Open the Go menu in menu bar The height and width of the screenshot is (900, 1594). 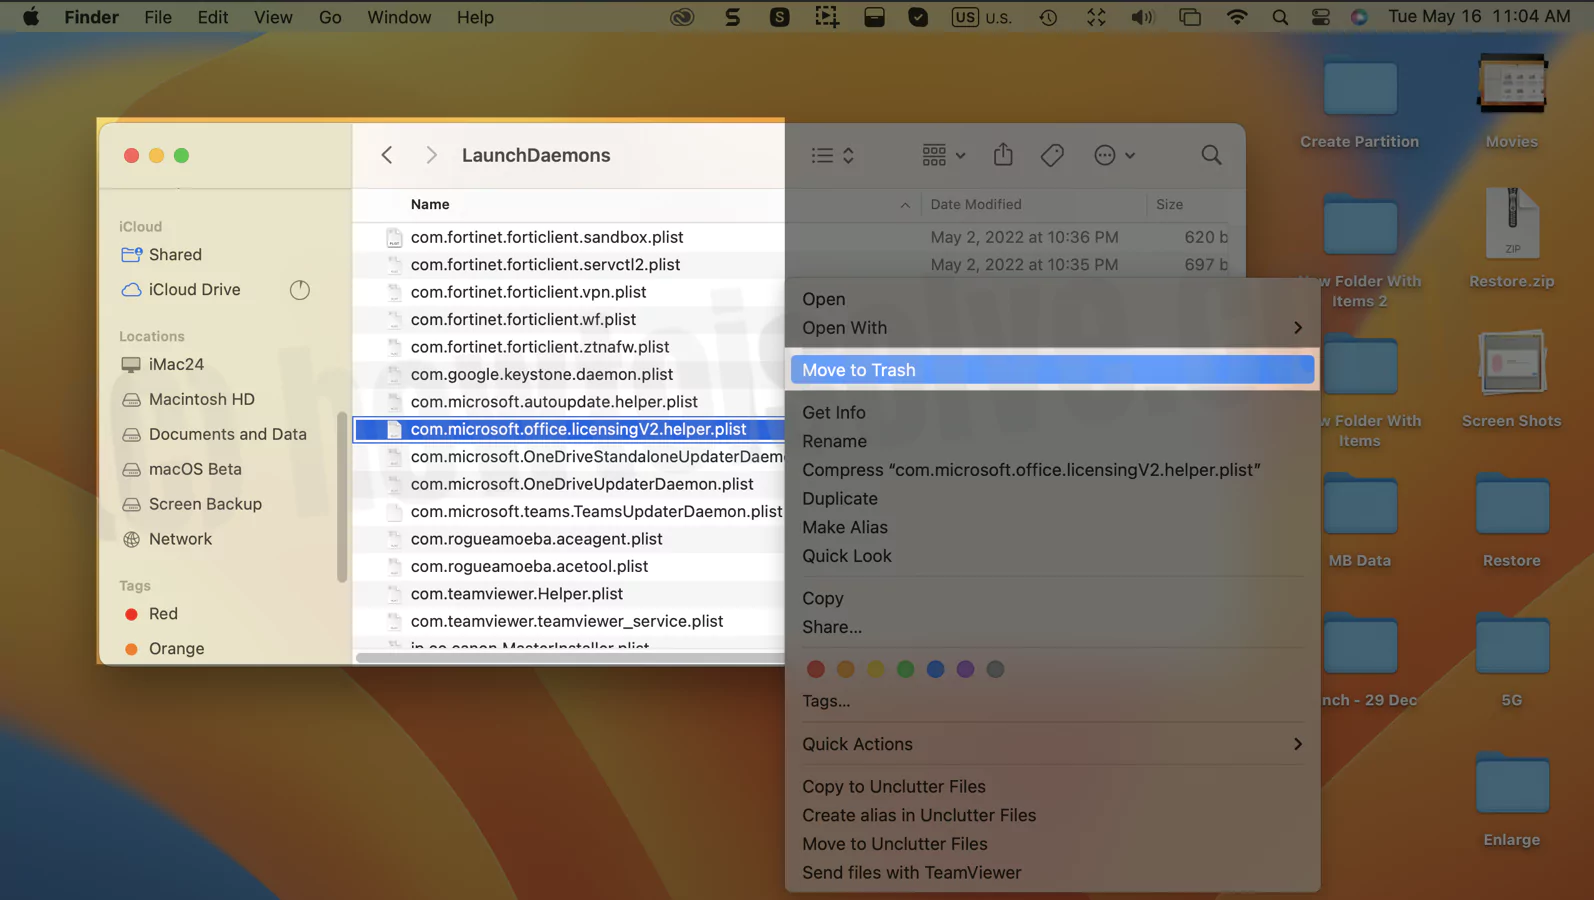(x=330, y=17)
